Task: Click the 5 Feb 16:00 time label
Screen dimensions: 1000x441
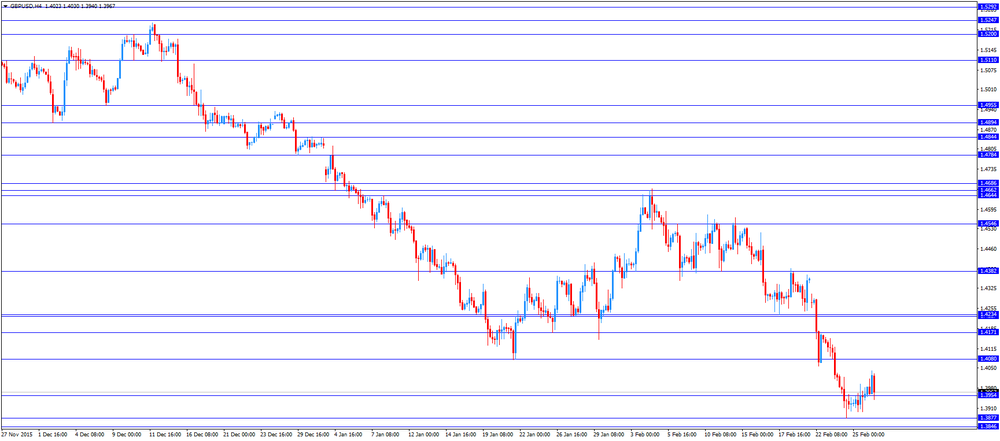Action: 684,435
